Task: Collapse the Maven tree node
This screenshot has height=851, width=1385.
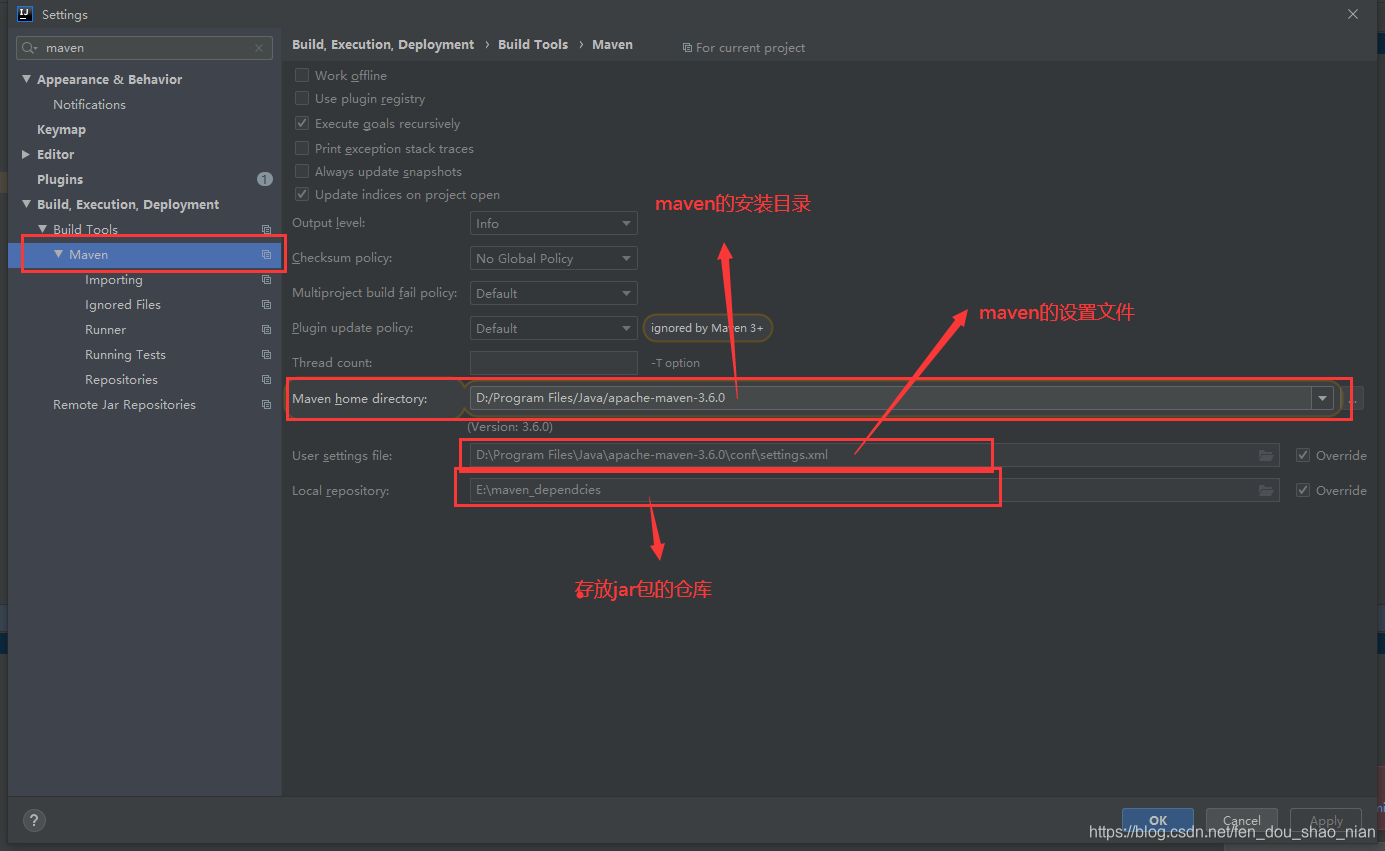Action: [x=59, y=254]
